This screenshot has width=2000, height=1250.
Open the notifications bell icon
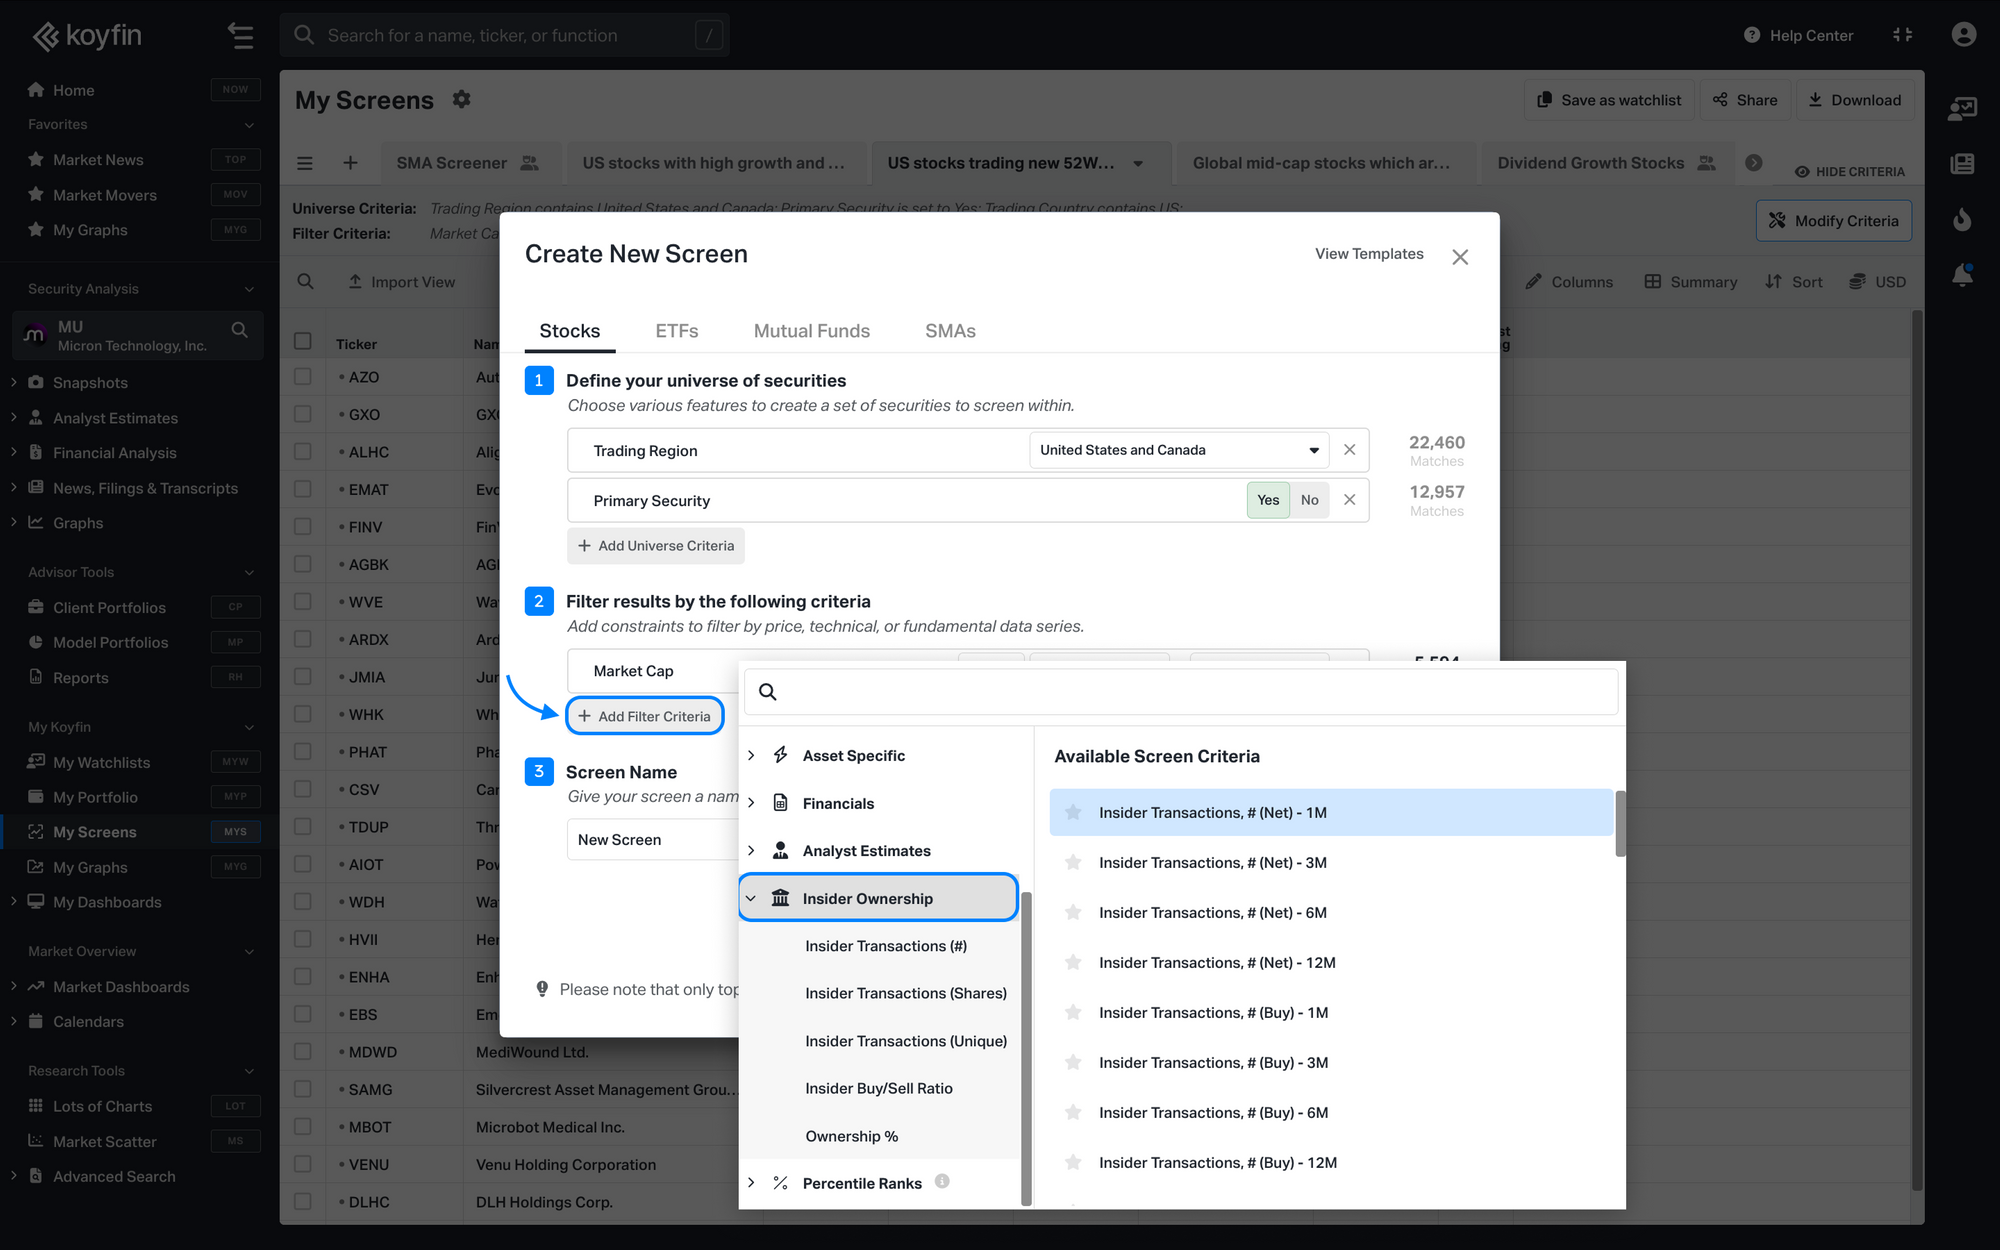pos(1962,275)
